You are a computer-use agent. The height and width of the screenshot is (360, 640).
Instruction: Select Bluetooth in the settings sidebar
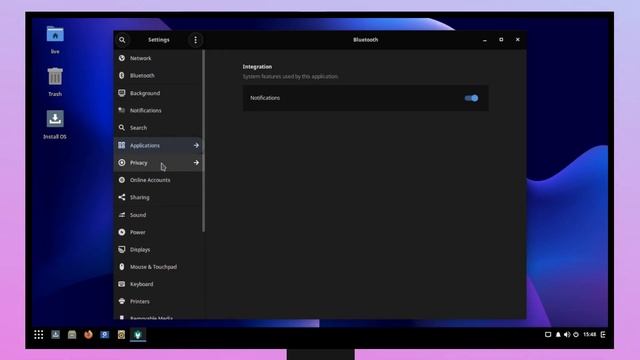point(158,76)
